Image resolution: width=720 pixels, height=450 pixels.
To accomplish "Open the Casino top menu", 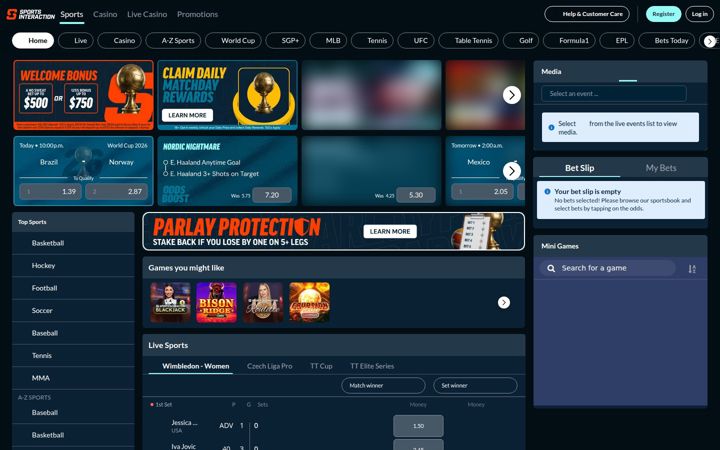I will (x=105, y=14).
